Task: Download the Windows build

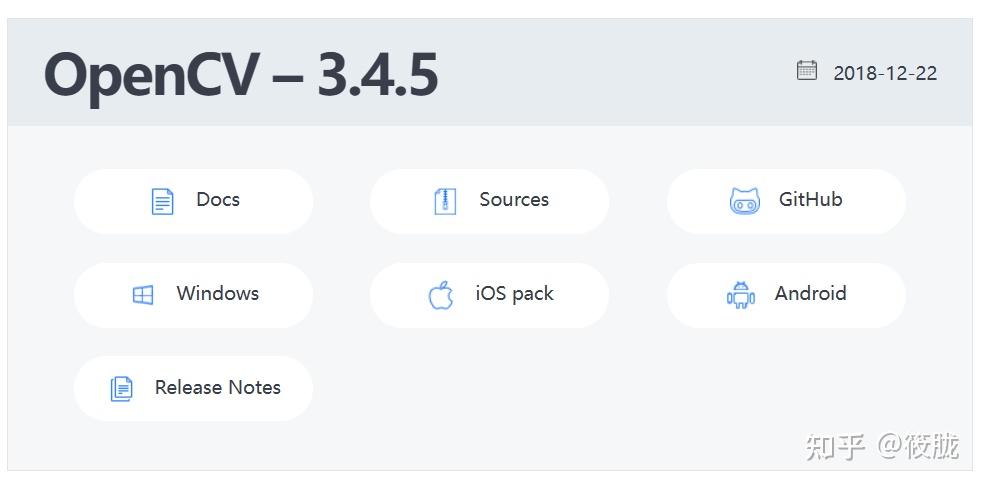Action: [193, 295]
